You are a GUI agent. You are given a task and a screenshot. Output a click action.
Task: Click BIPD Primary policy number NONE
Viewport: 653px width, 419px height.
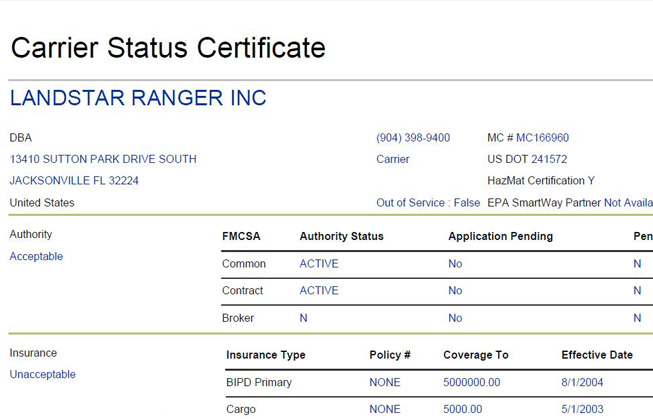pyautogui.click(x=385, y=382)
